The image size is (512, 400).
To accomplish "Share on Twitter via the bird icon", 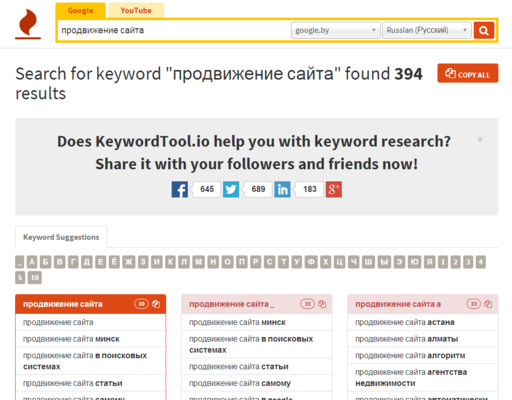I will coord(231,189).
